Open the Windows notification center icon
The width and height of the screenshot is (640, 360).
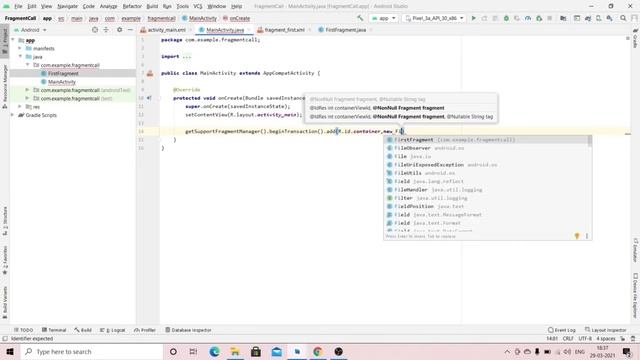[627, 351]
